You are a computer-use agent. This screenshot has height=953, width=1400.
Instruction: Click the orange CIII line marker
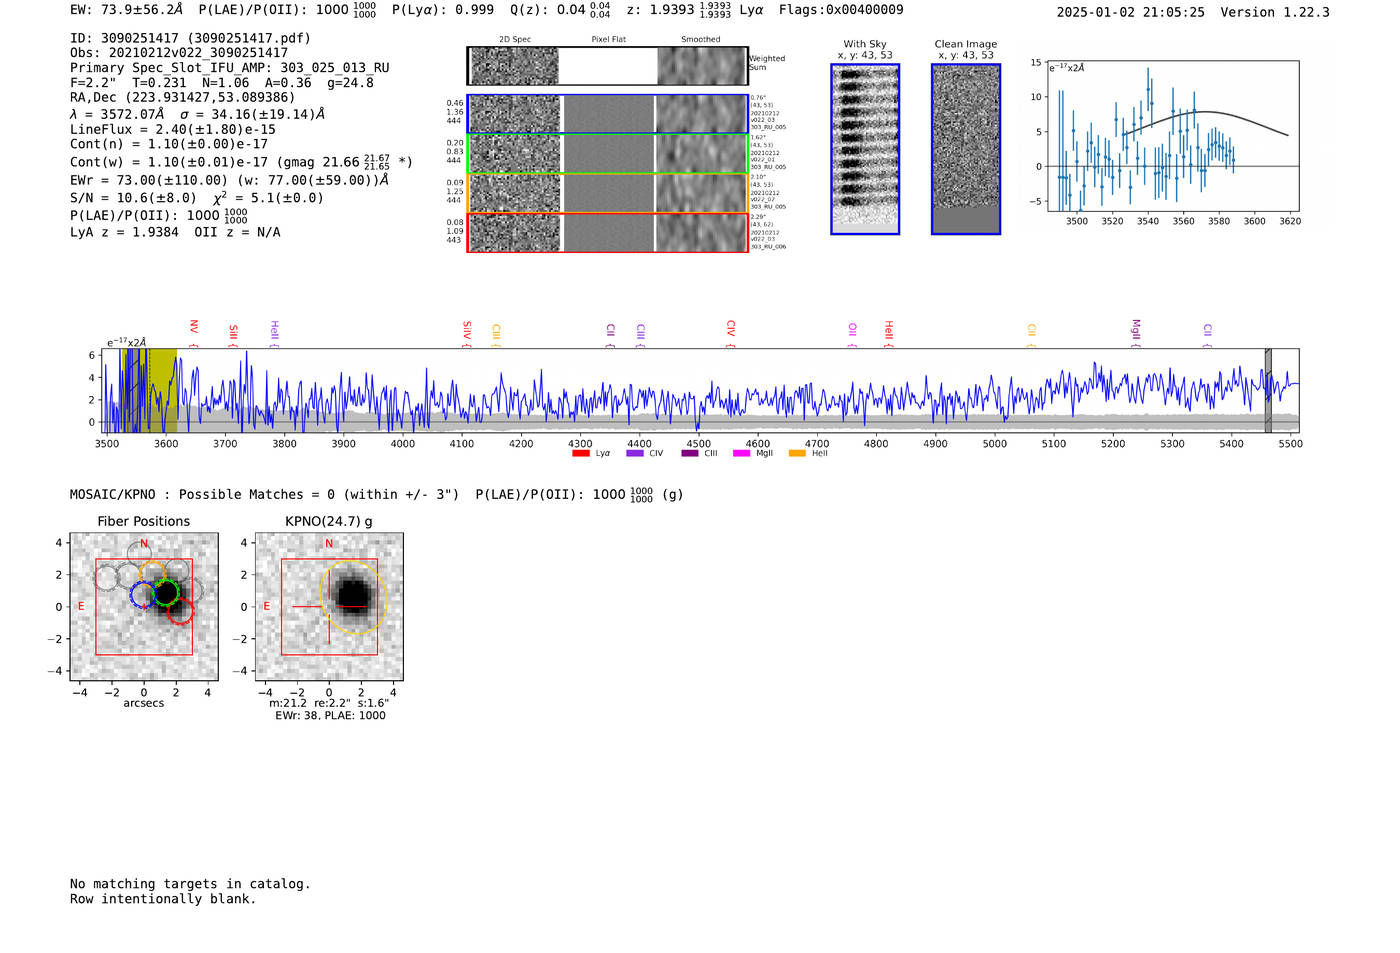(x=496, y=333)
